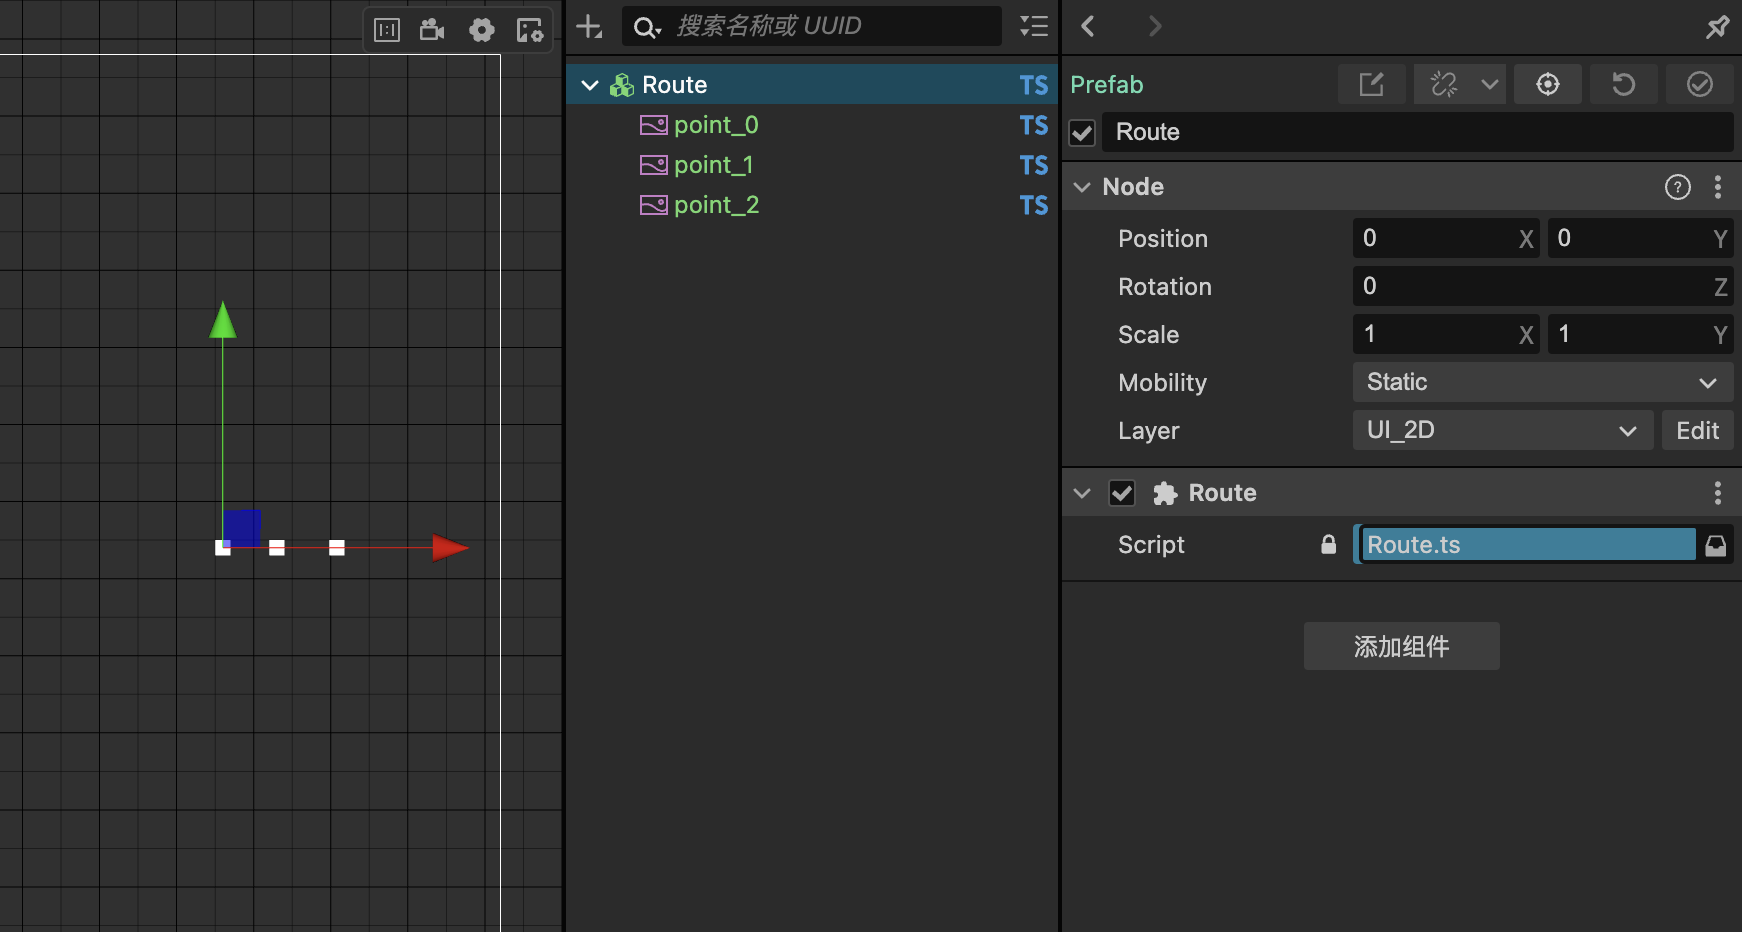Viewport: 1742px width, 932px height.
Task: Open the Layer UI_2D dropdown
Action: [1502, 430]
